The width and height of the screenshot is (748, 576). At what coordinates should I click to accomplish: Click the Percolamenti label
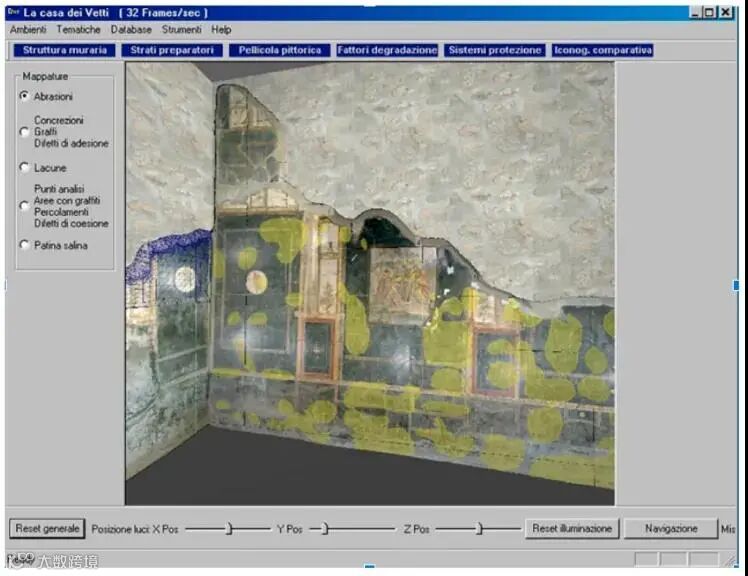point(61,212)
